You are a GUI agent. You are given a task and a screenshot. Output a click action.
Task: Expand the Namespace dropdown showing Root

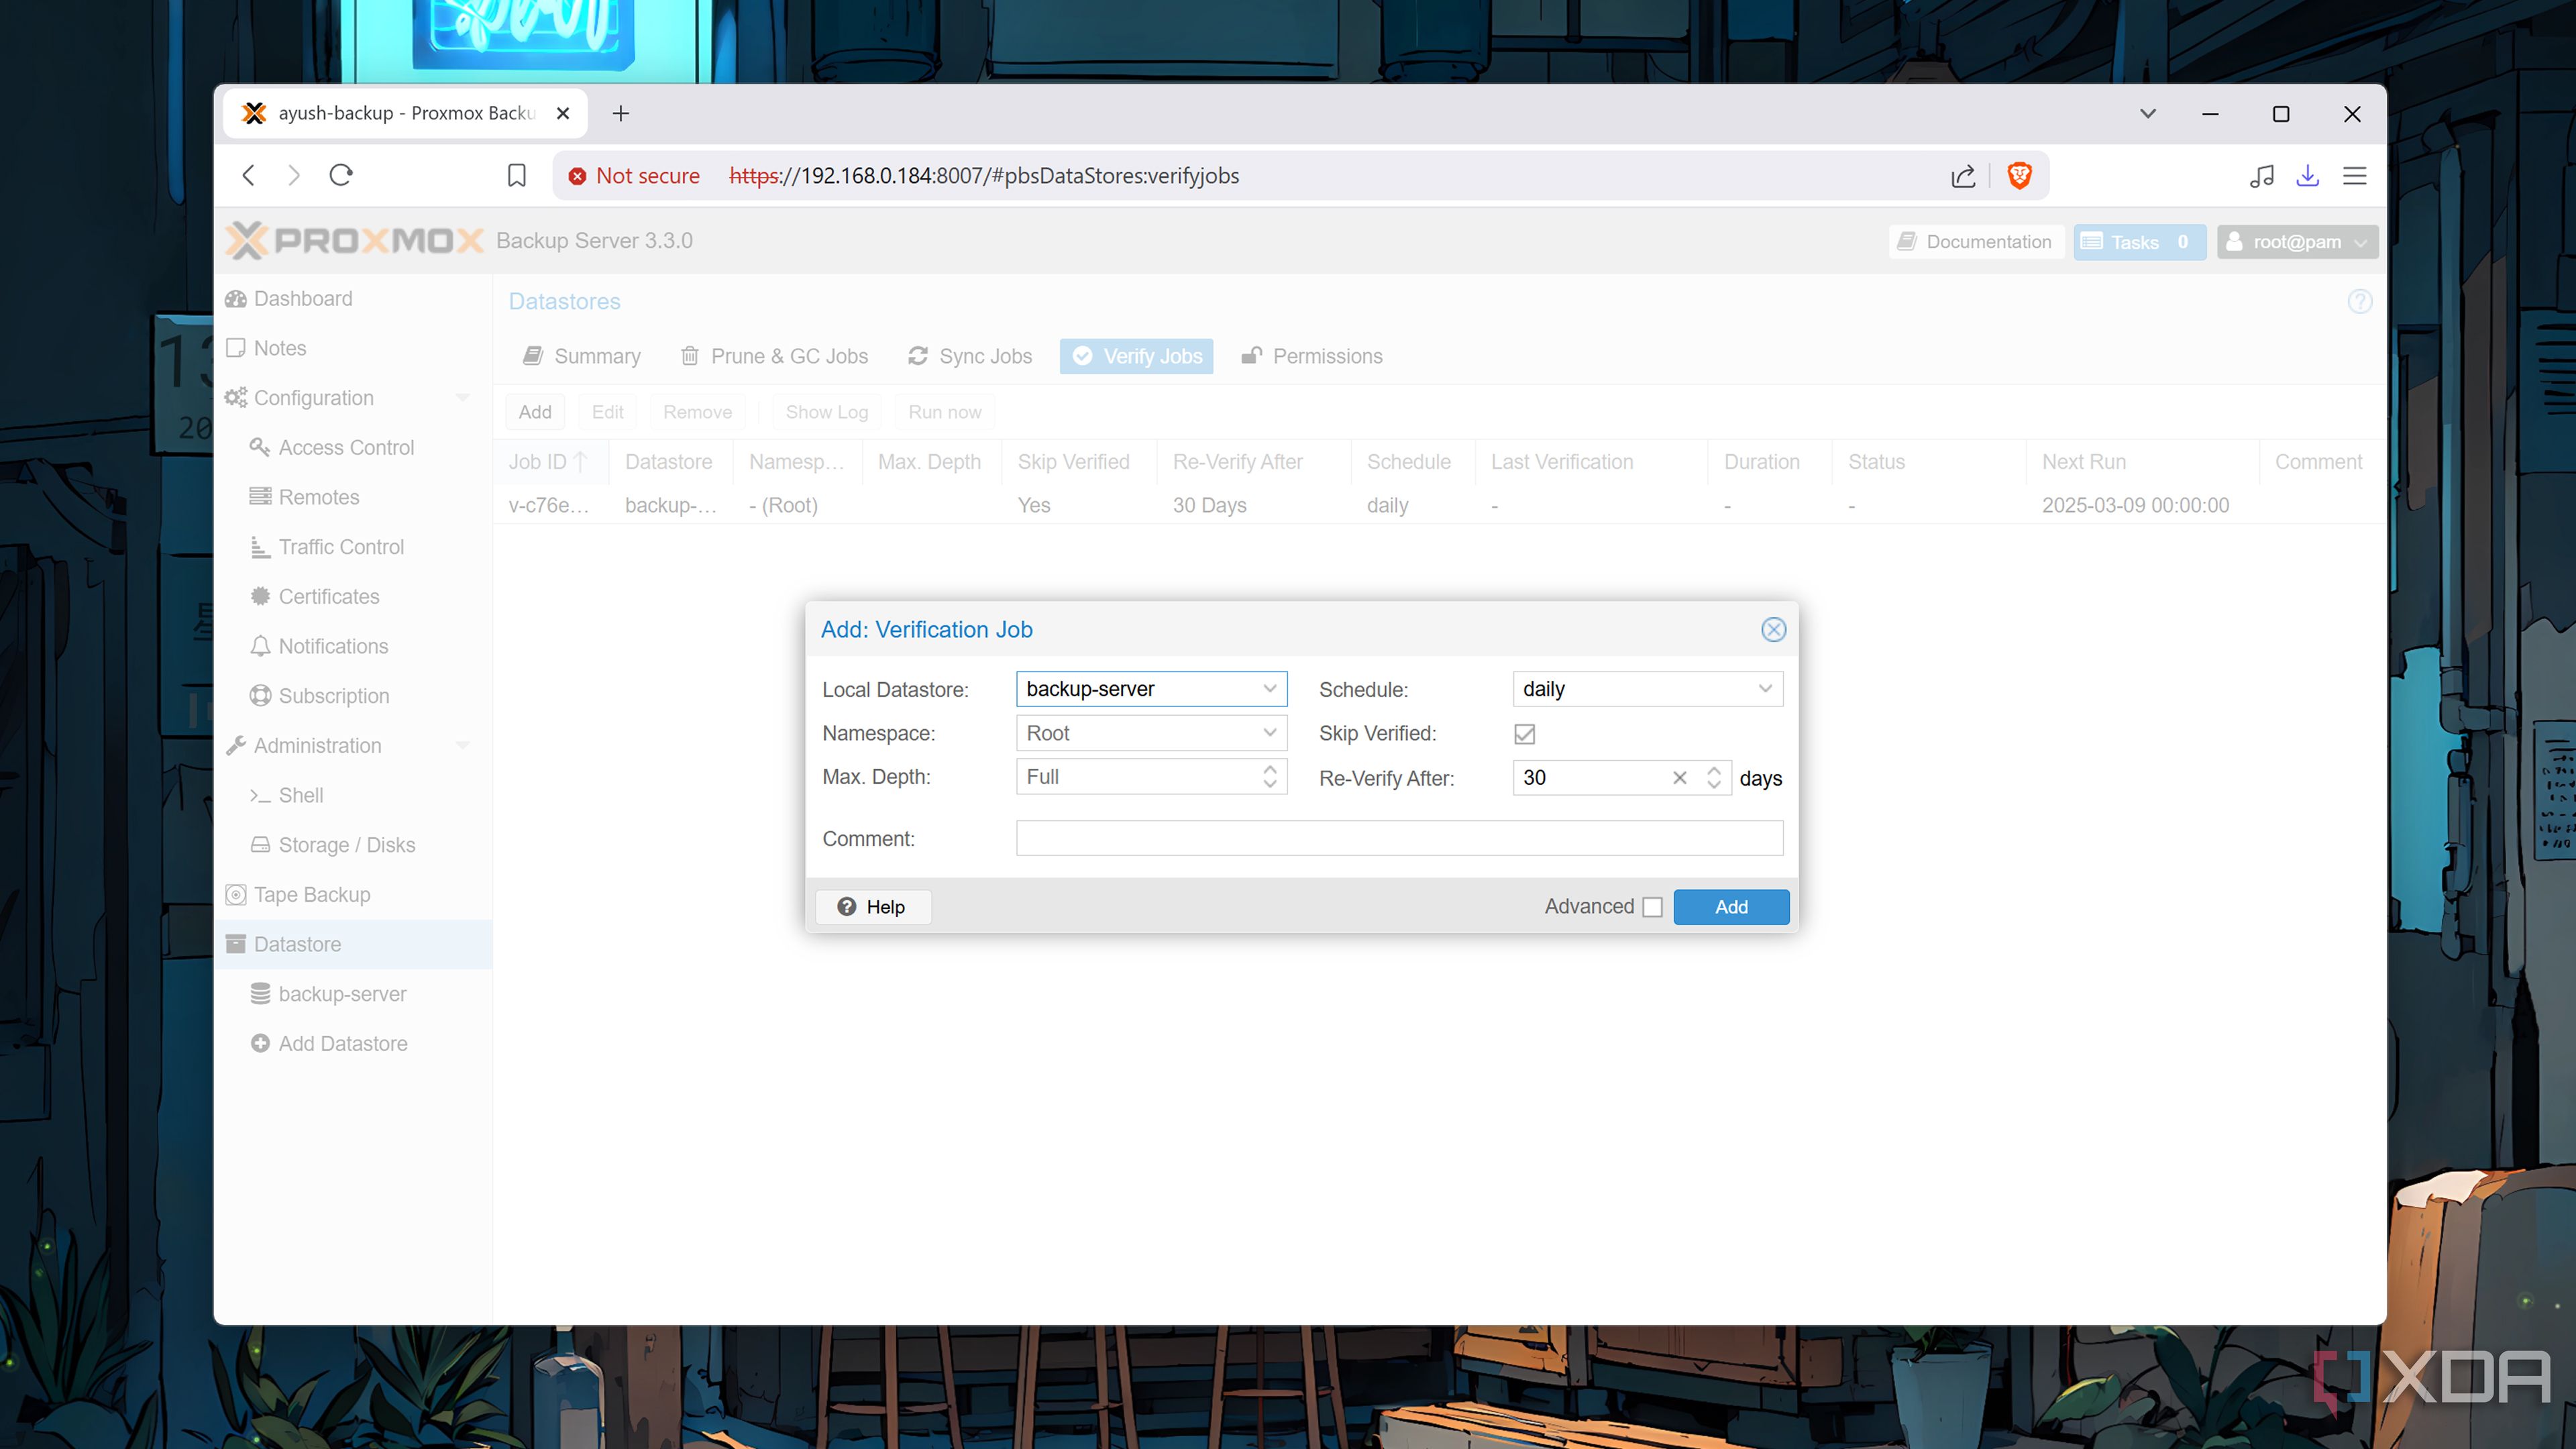(x=1269, y=733)
